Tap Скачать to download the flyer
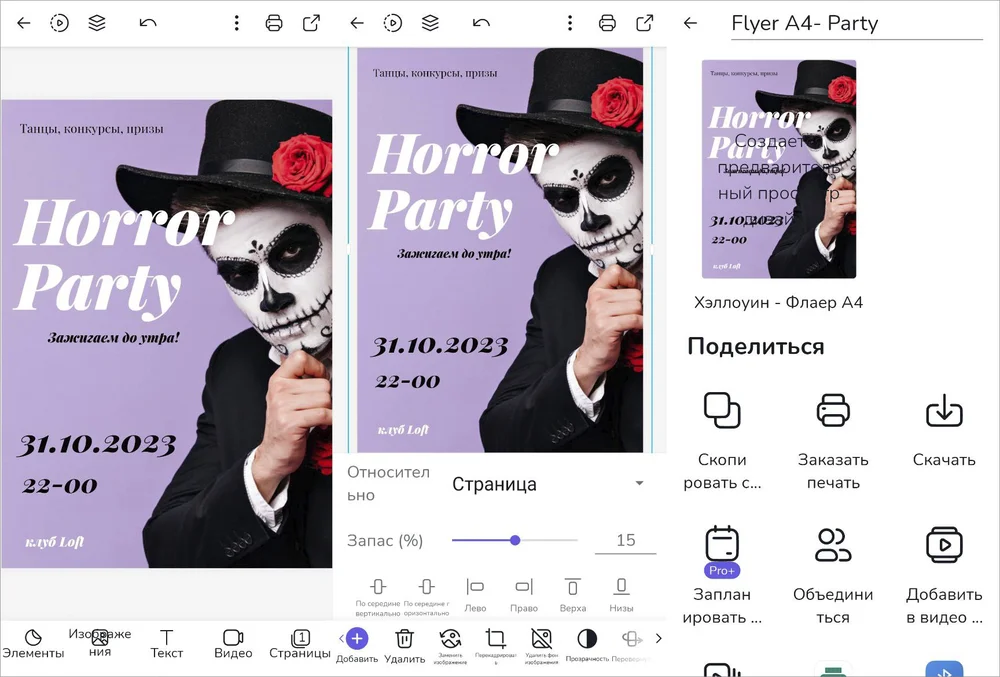This screenshot has width=1000, height=677. tap(943, 428)
